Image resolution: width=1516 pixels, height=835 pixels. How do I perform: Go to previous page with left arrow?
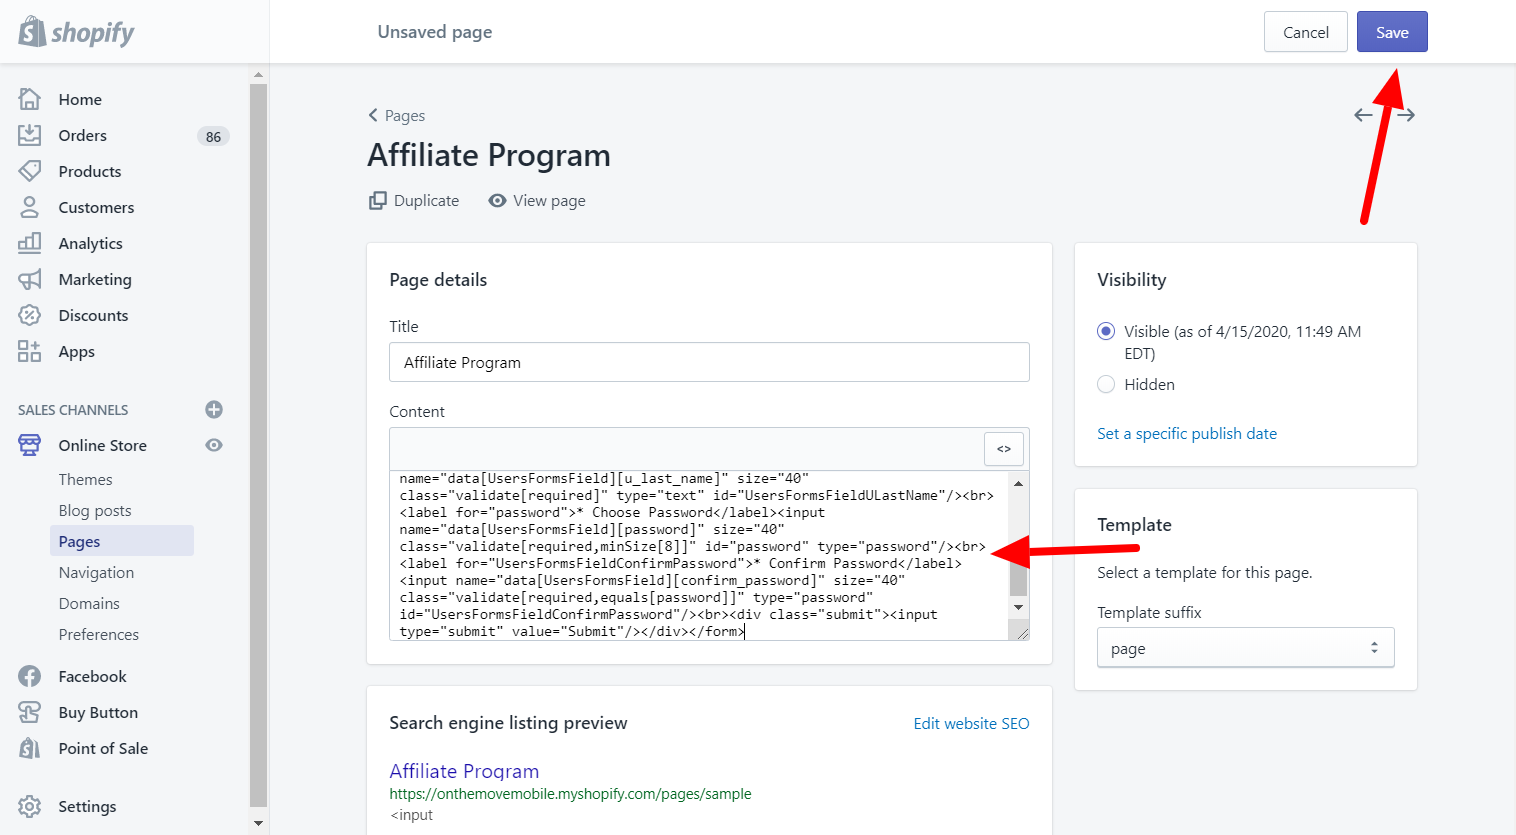pyautogui.click(x=1363, y=115)
